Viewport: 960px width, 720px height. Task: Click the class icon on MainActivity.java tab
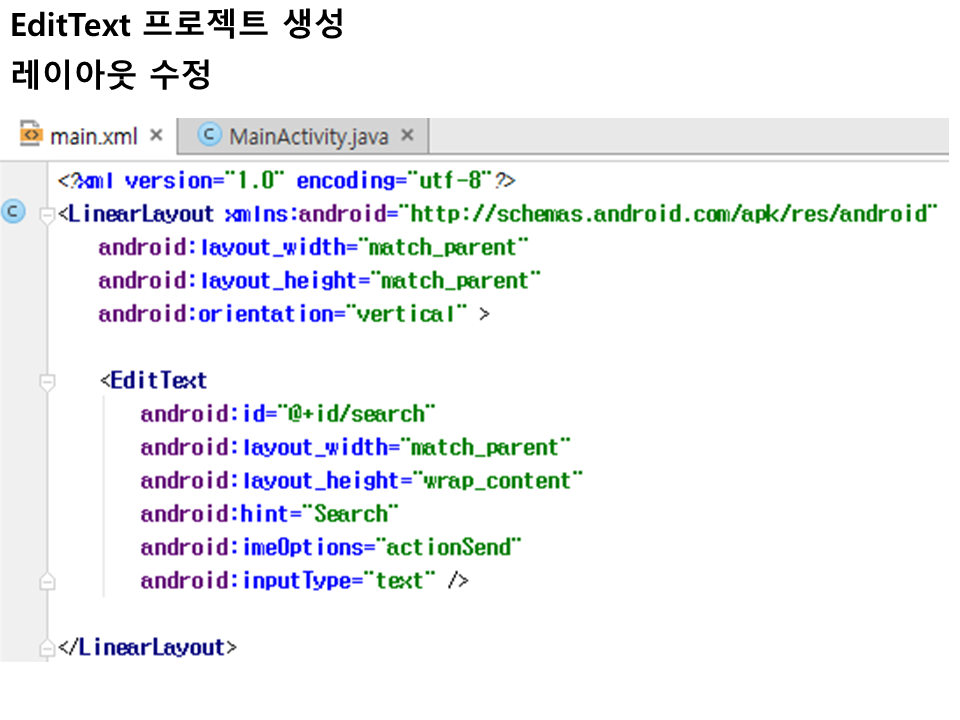pyautogui.click(x=209, y=135)
